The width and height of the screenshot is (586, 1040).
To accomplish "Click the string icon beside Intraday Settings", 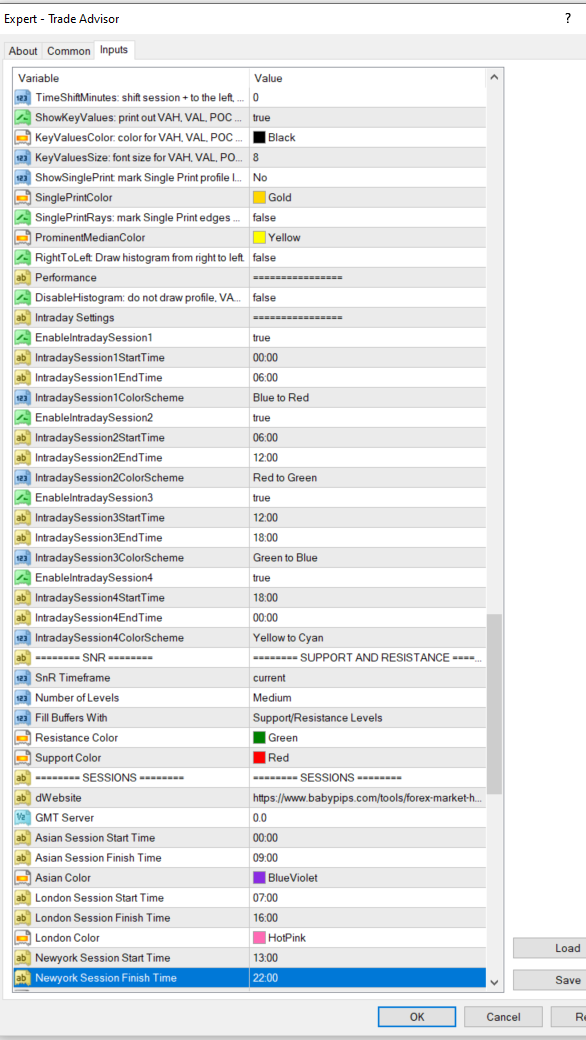I will pyautogui.click(x=22, y=317).
